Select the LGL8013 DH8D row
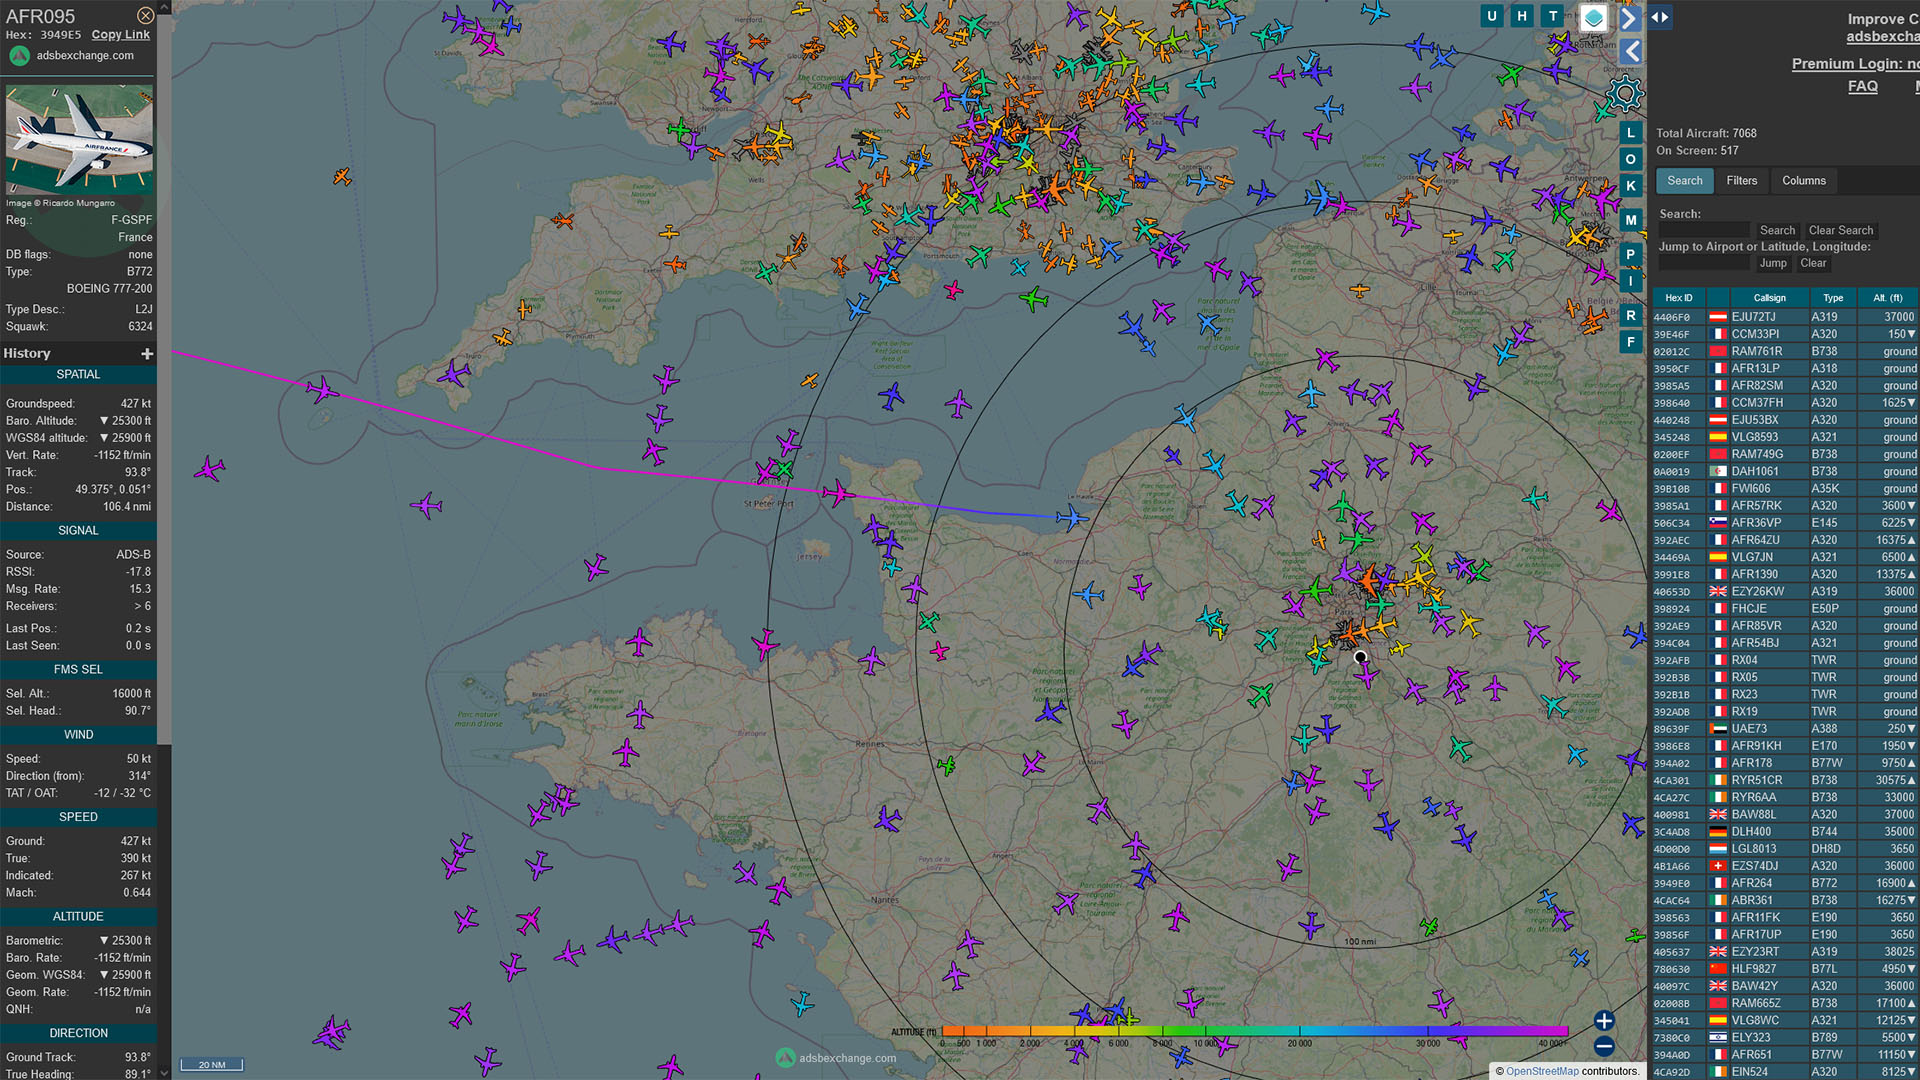 (1785, 849)
